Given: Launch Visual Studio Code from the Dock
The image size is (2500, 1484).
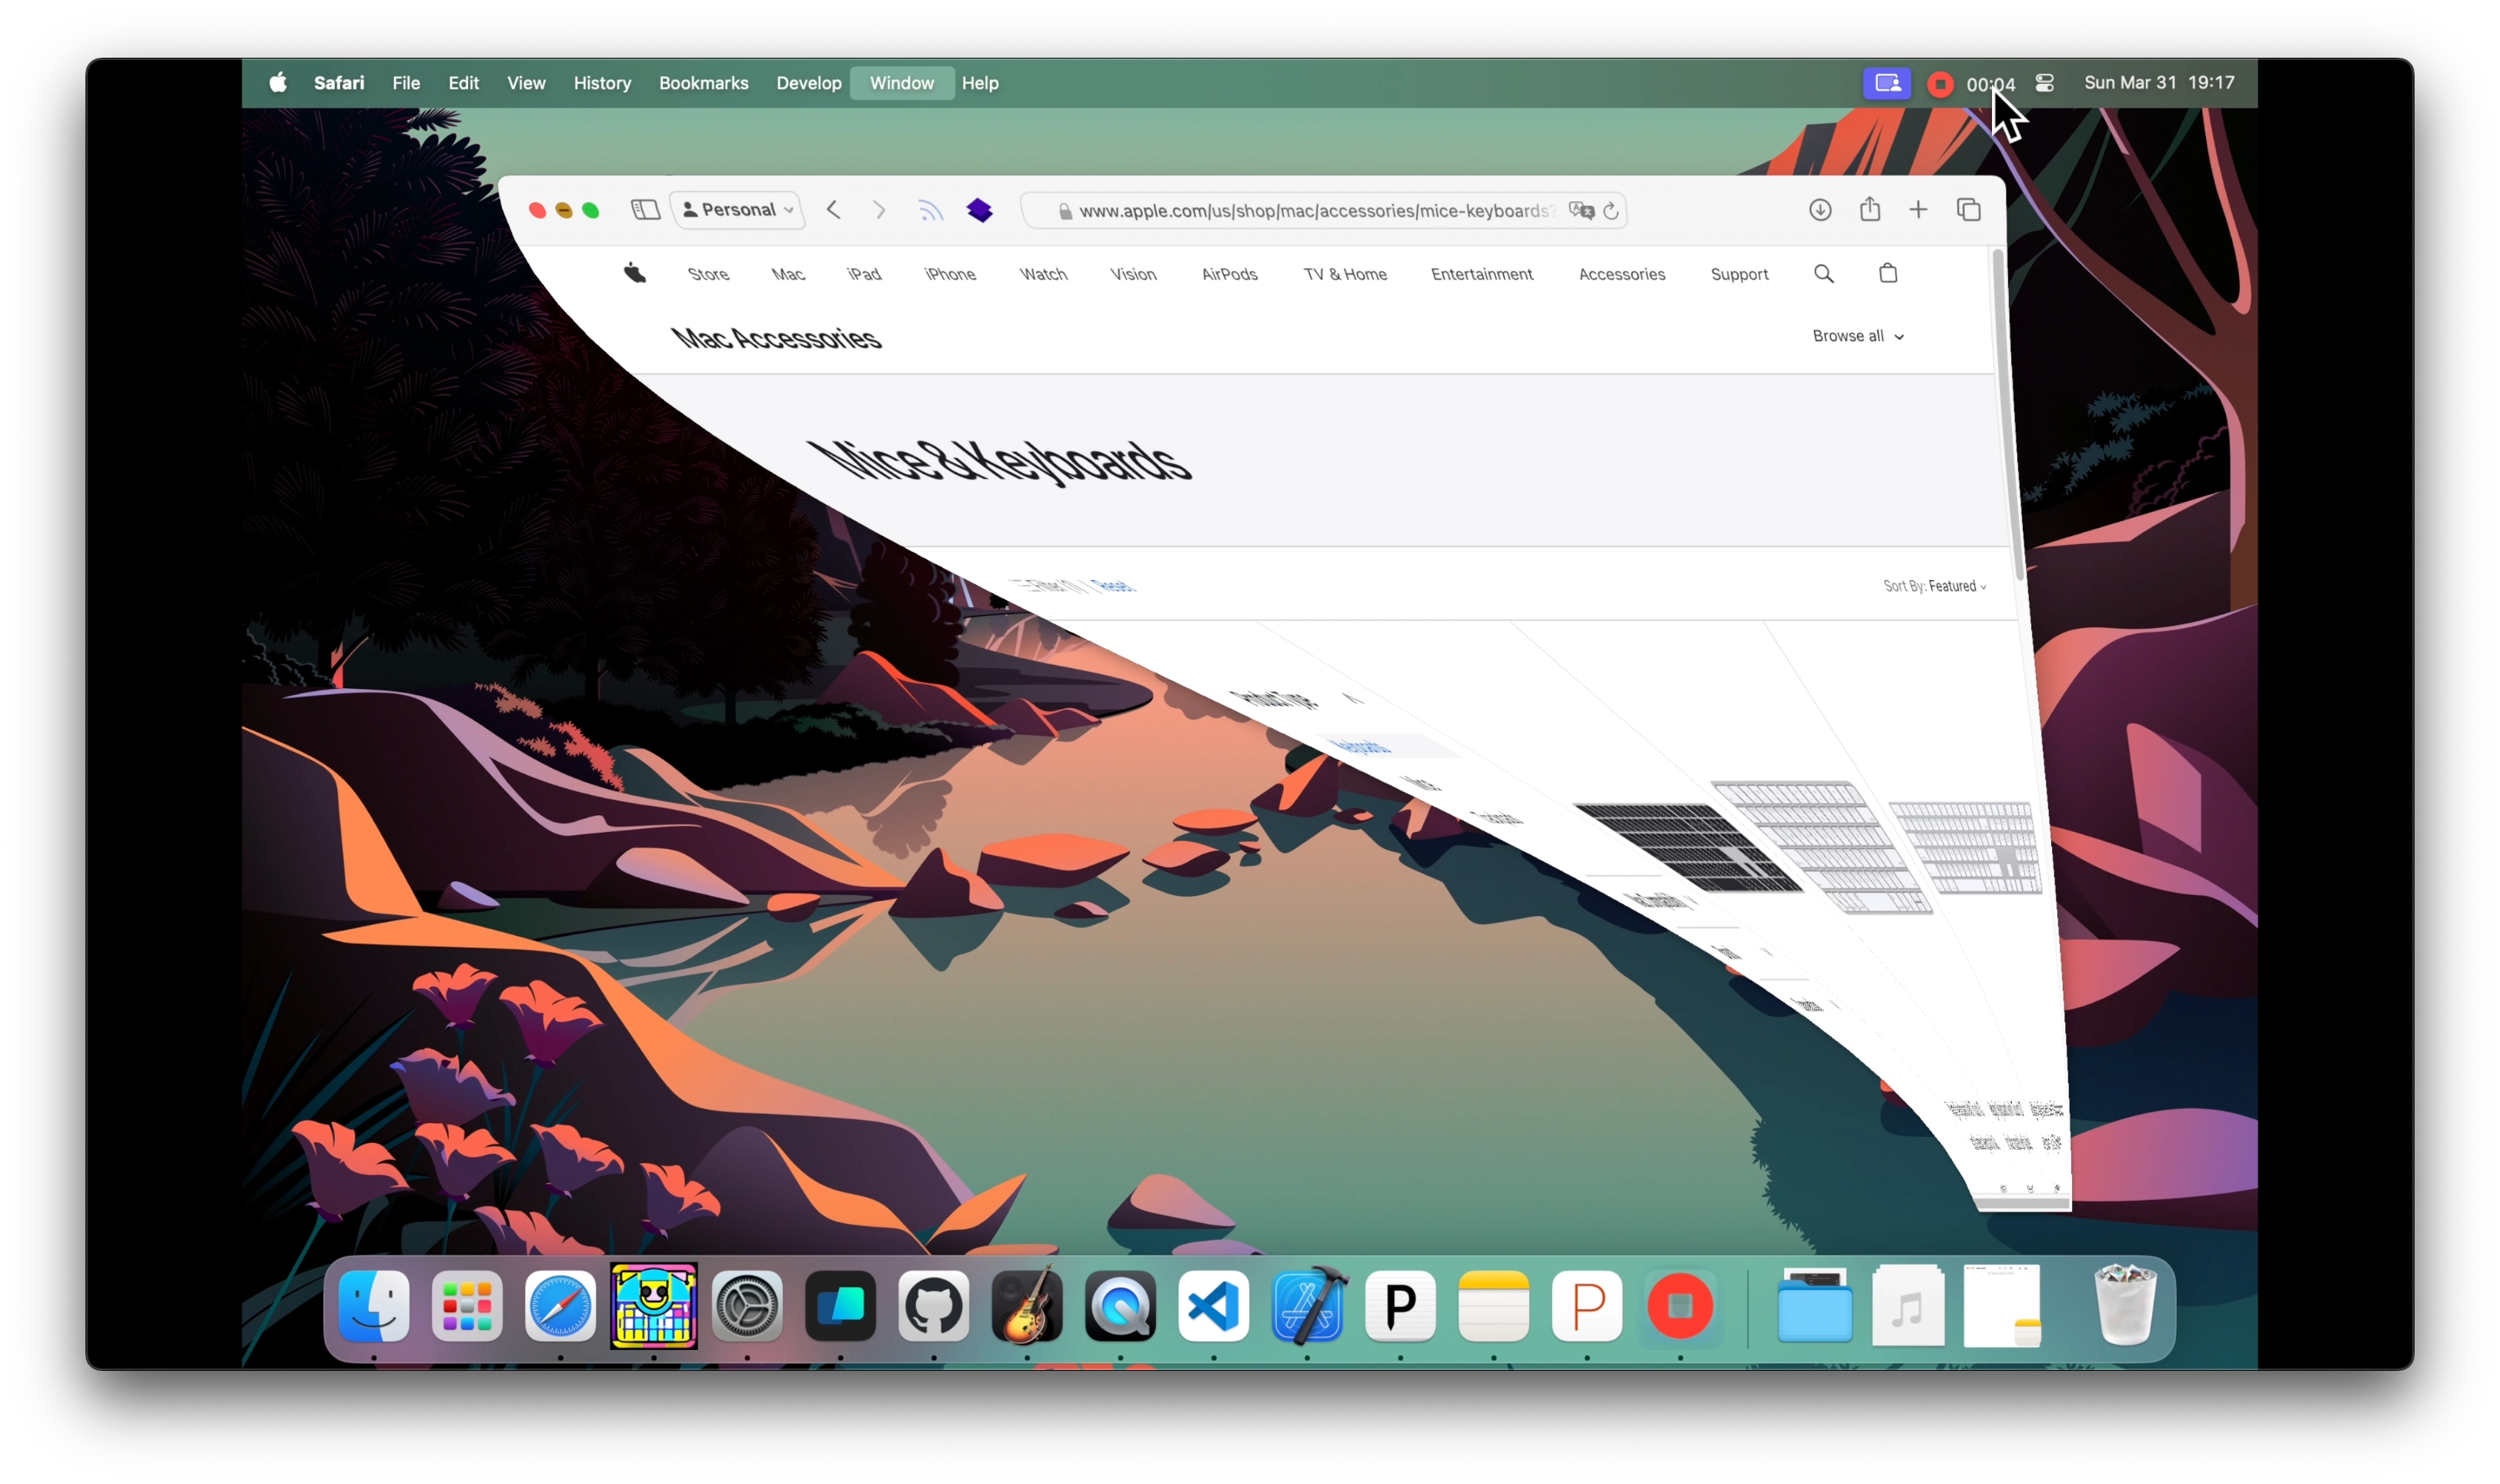Looking at the screenshot, I should click(1213, 1305).
